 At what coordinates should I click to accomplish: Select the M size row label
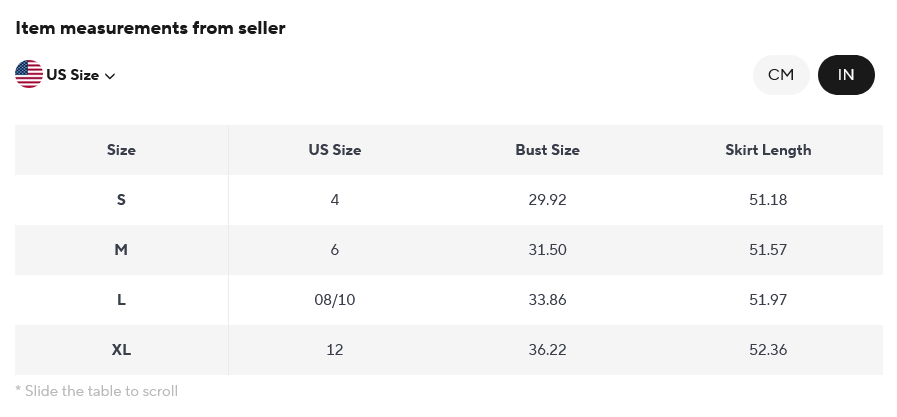tap(121, 250)
